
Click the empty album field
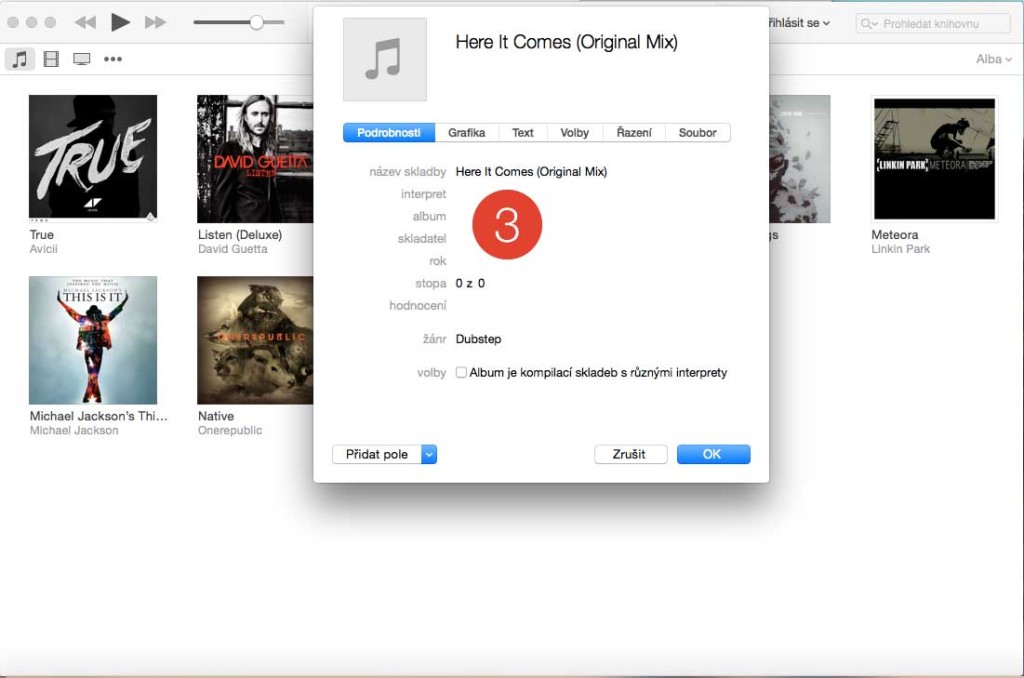pos(591,216)
